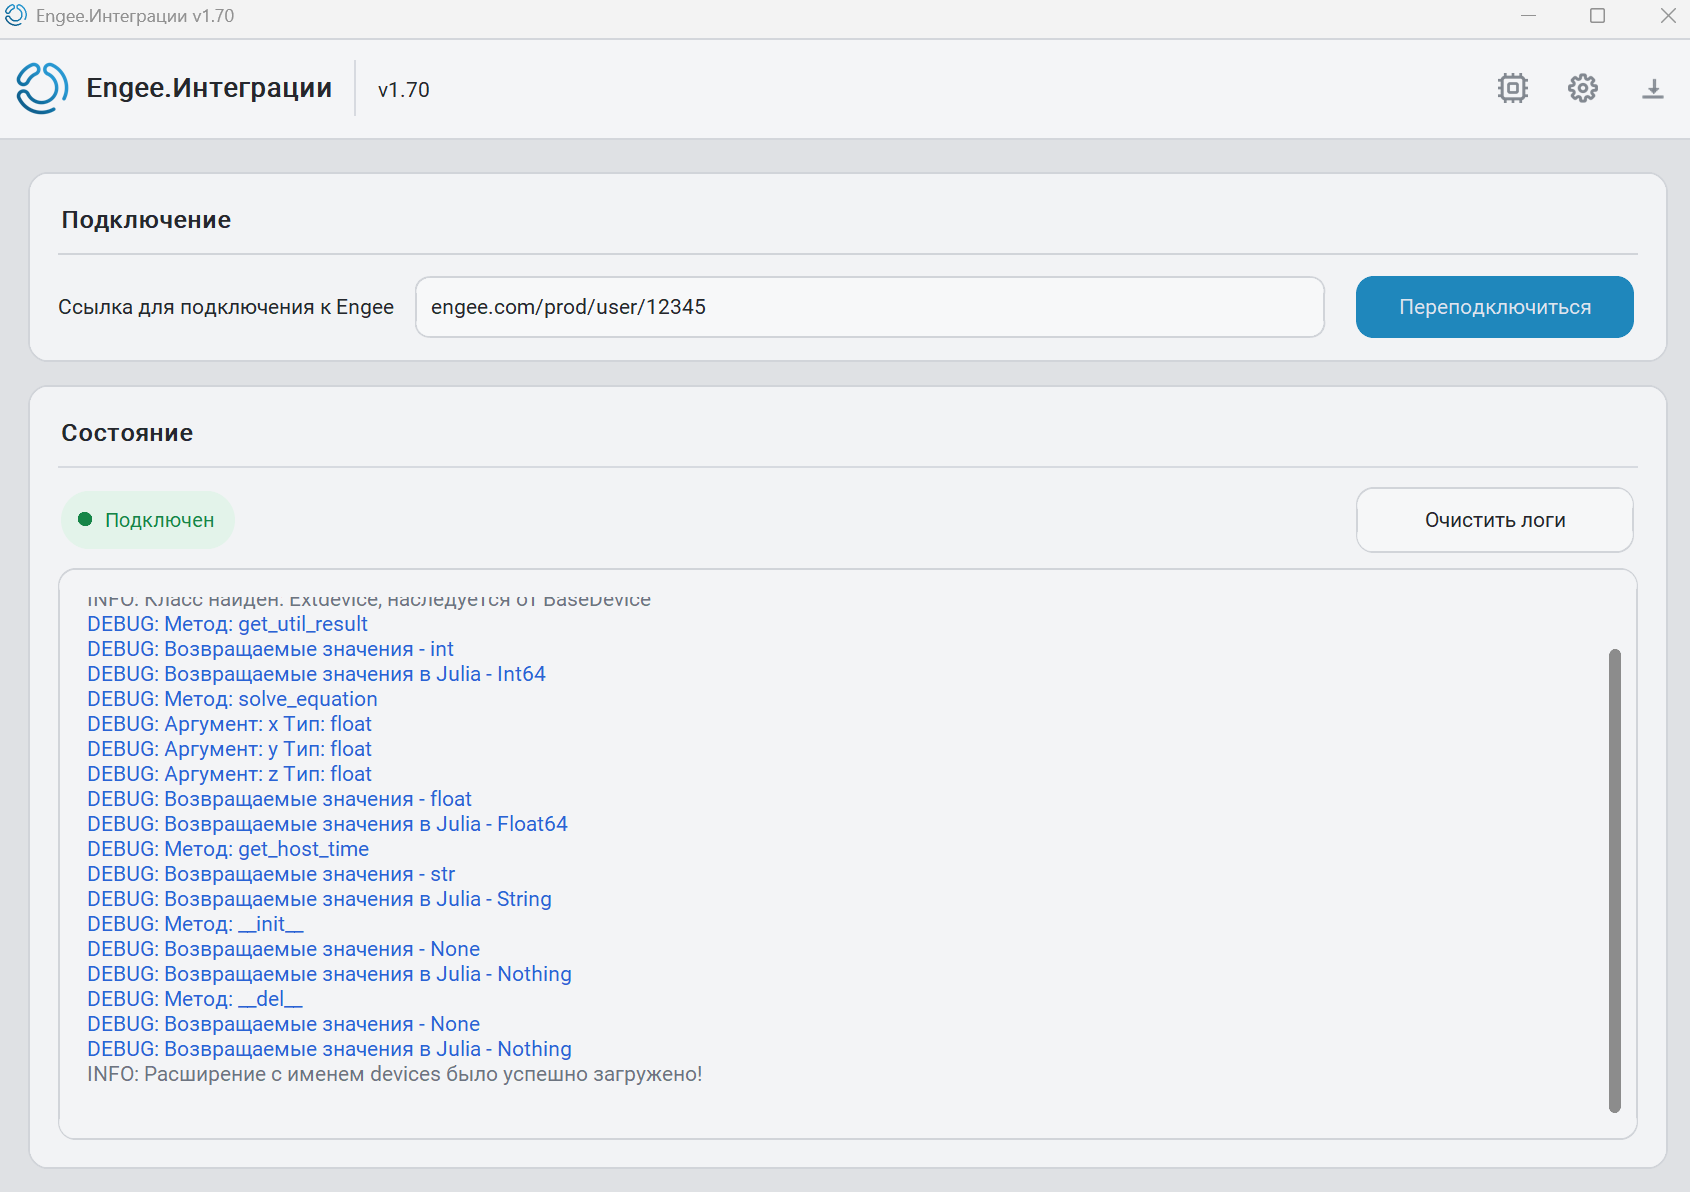
Task: Select log line Возвращаемые значения - int
Action: 270,649
